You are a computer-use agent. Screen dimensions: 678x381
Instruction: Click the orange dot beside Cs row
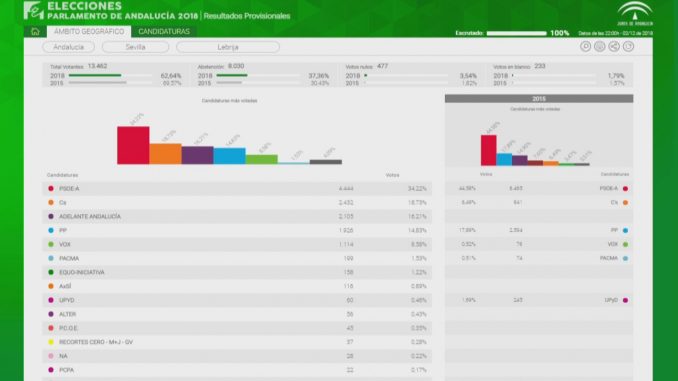(51, 202)
